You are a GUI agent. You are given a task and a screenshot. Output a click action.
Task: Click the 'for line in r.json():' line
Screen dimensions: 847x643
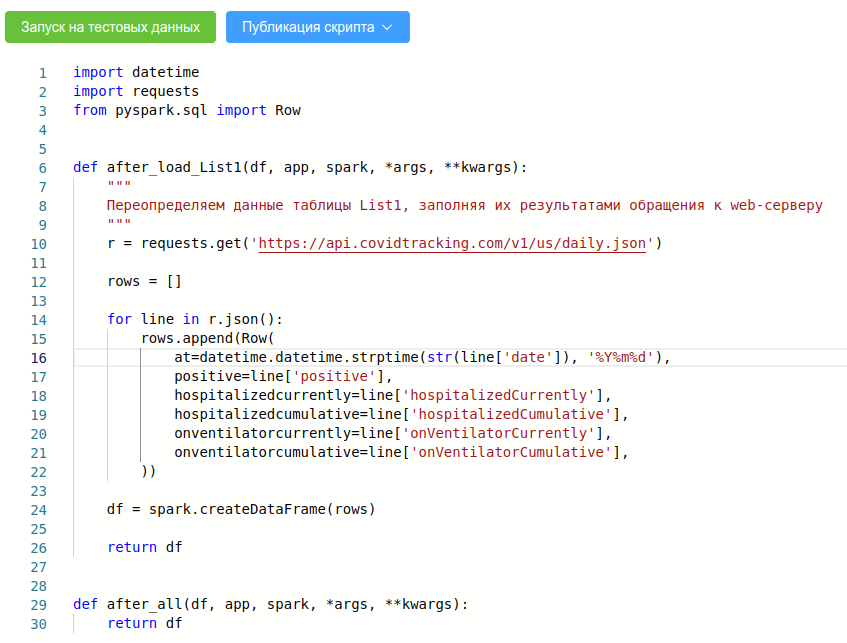click(x=195, y=319)
